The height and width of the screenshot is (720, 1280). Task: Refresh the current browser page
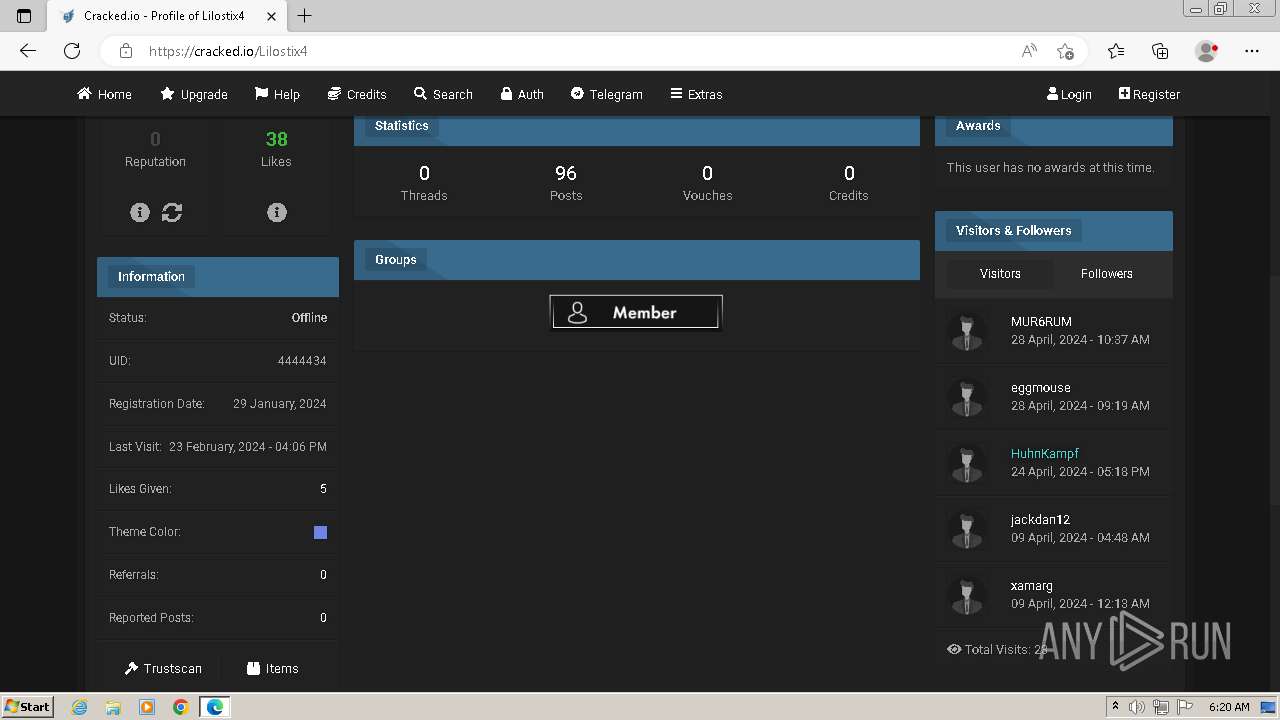point(72,51)
